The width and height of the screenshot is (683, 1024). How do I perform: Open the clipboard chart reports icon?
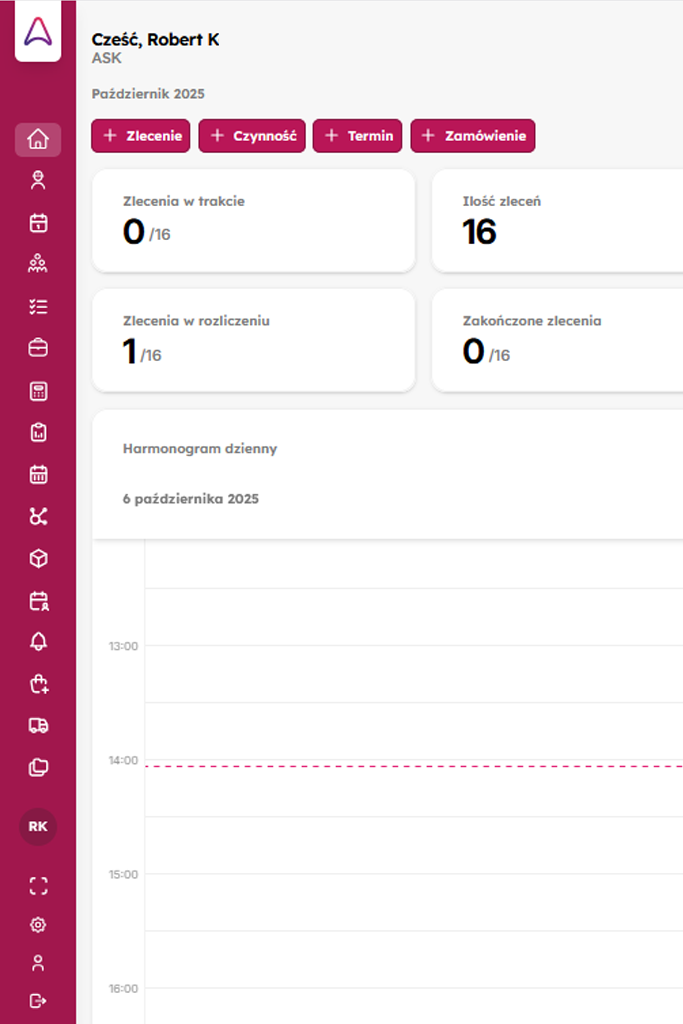coord(38,433)
